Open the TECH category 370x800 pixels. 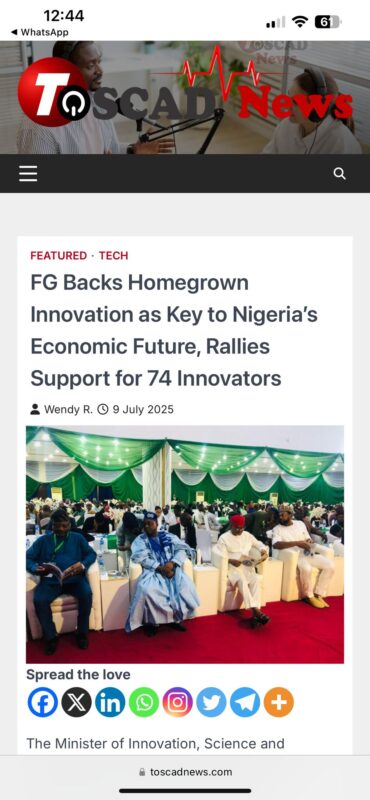(113, 256)
